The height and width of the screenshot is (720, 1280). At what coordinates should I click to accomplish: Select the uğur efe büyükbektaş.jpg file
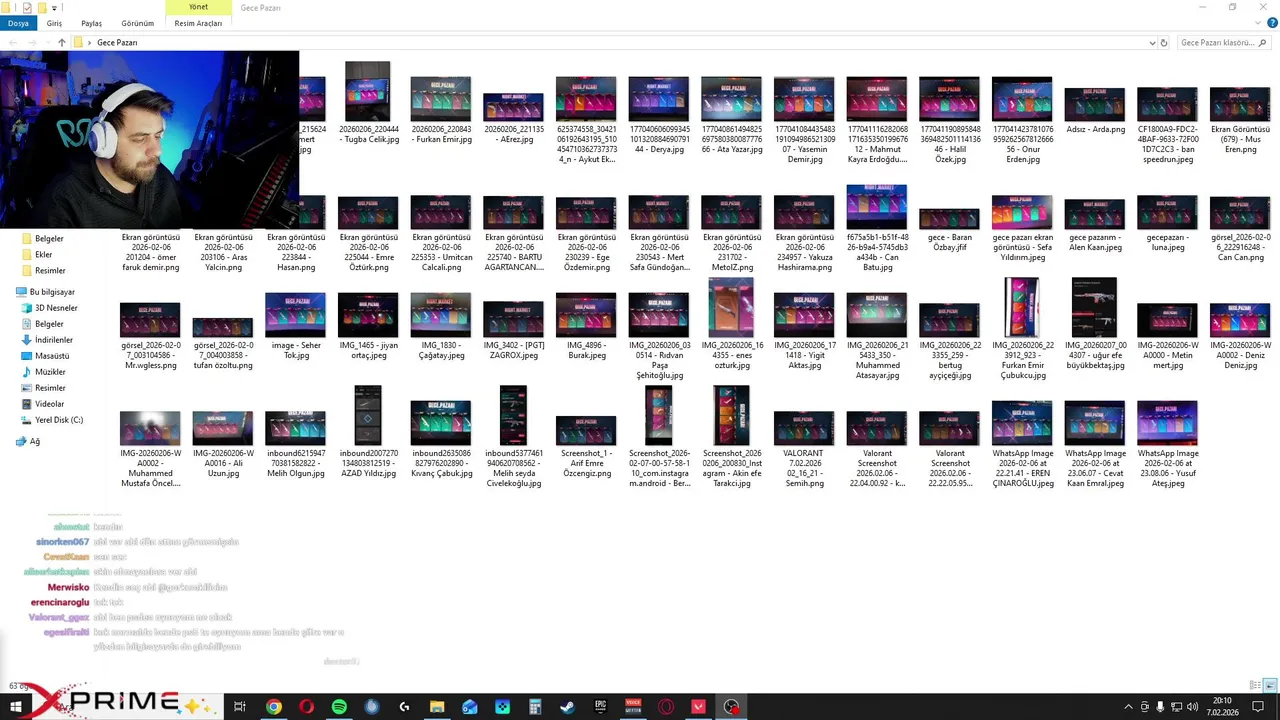(x=1095, y=324)
